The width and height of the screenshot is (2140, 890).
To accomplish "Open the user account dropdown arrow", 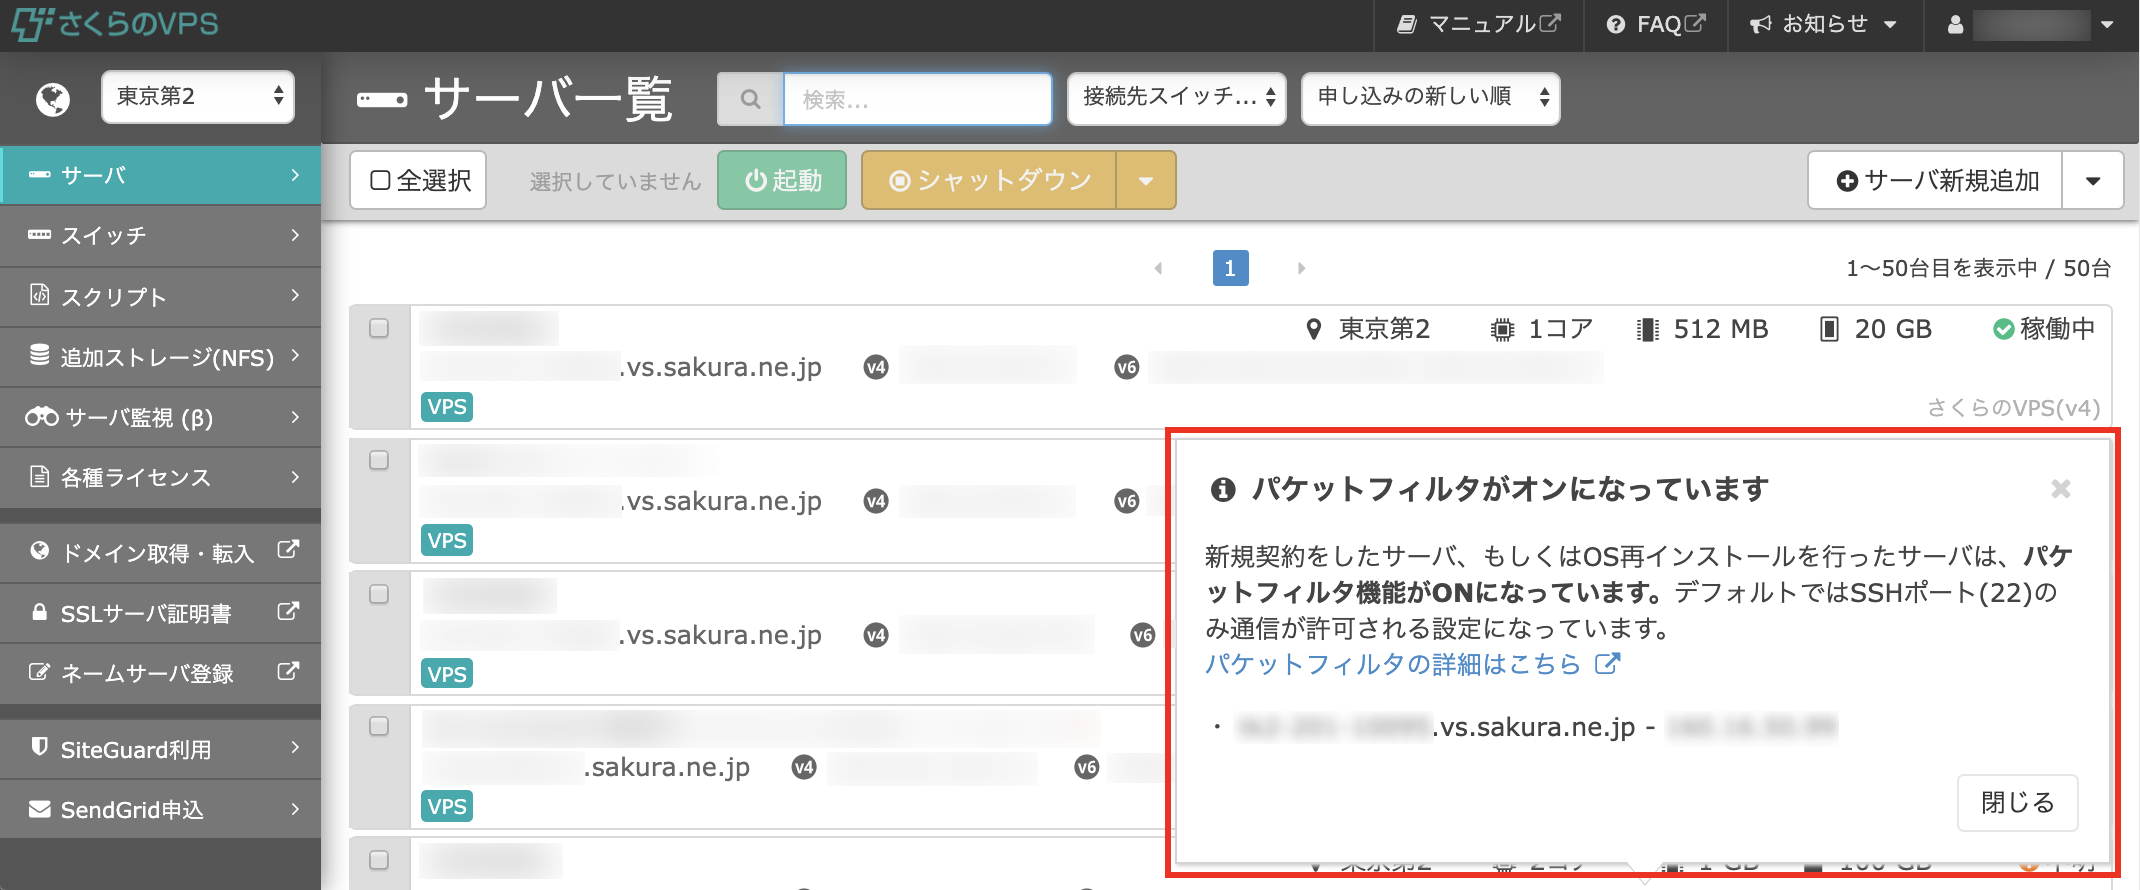I will click(2107, 25).
